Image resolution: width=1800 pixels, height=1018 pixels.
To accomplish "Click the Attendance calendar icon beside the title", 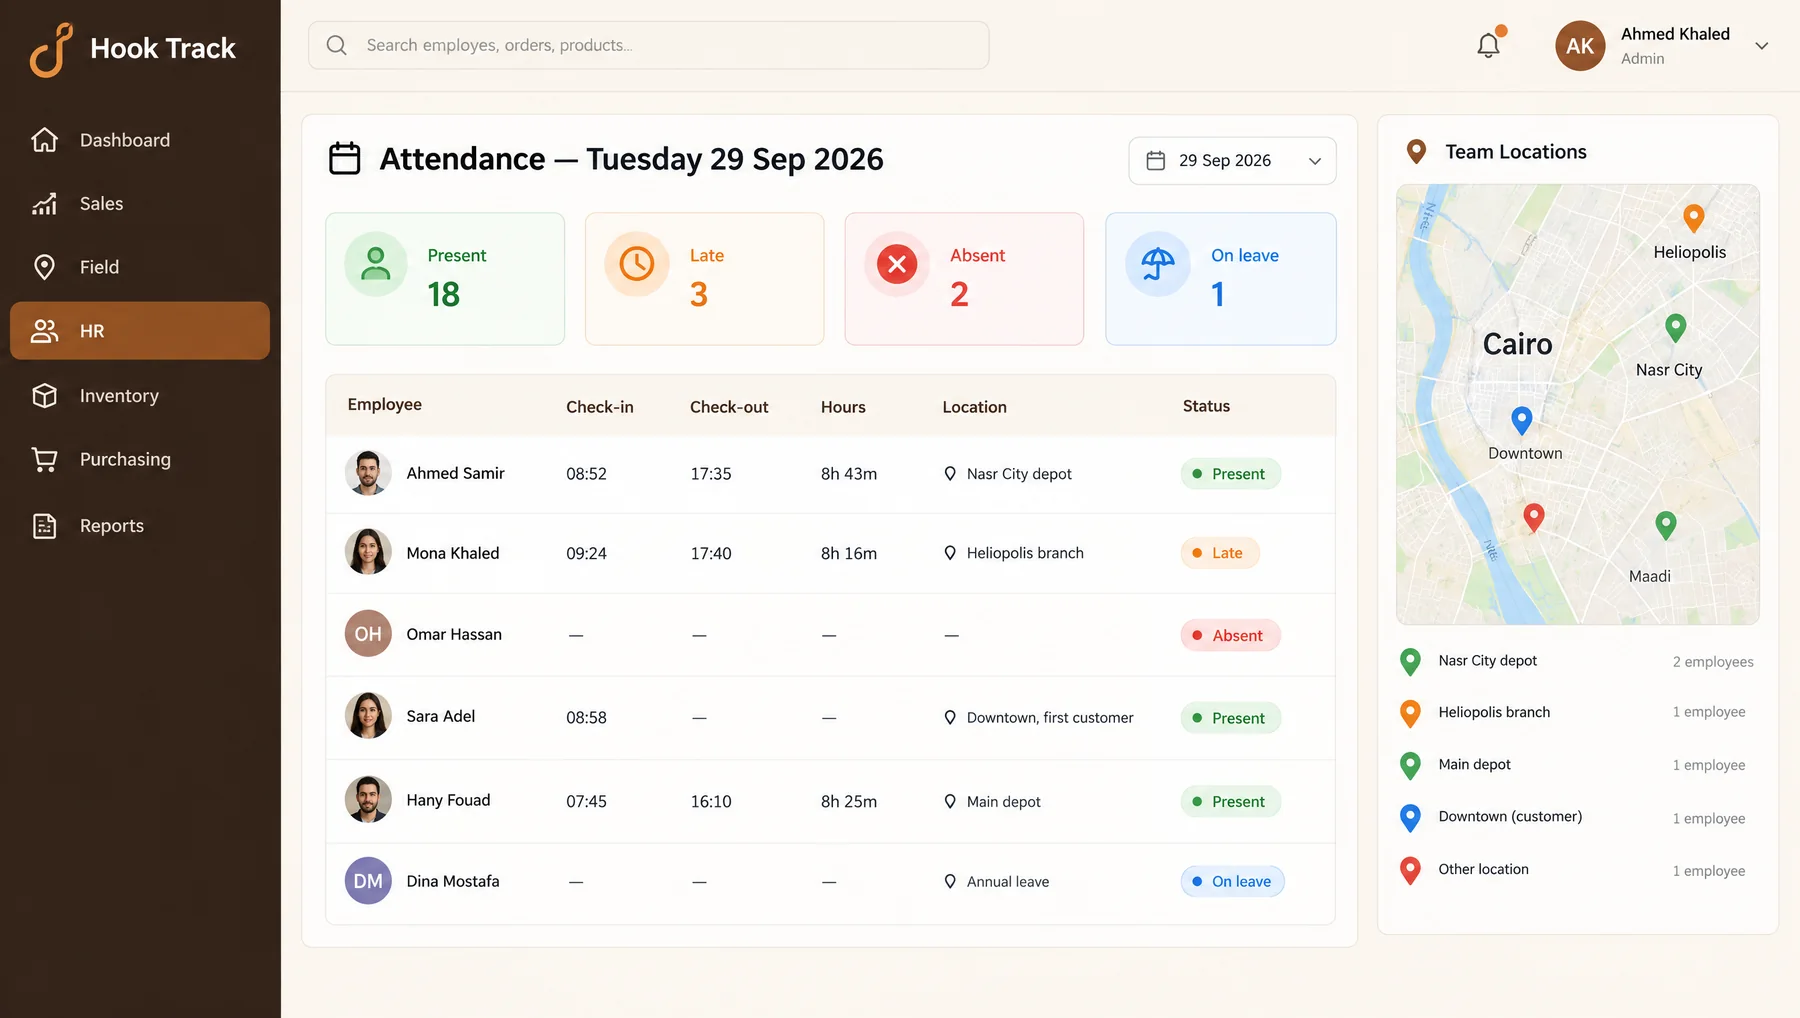I will pyautogui.click(x=345, y=158).
